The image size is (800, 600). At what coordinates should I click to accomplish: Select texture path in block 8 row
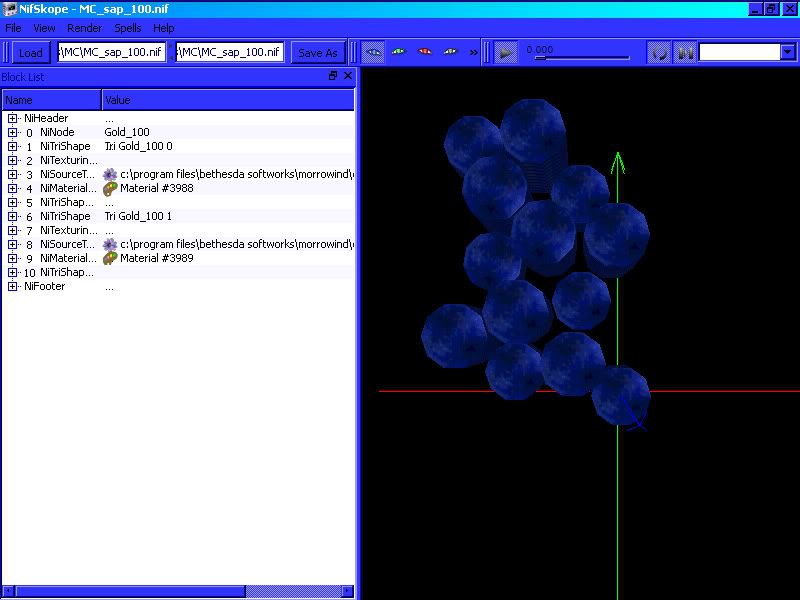coord(237,244)
